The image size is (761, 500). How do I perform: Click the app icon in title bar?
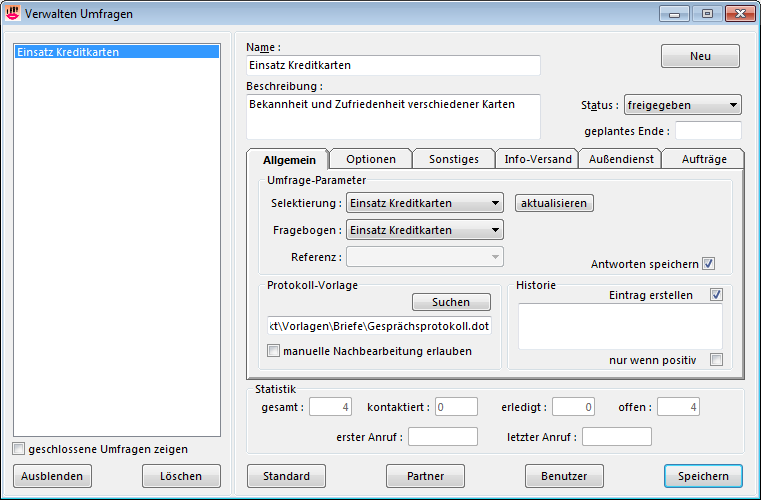13,14
